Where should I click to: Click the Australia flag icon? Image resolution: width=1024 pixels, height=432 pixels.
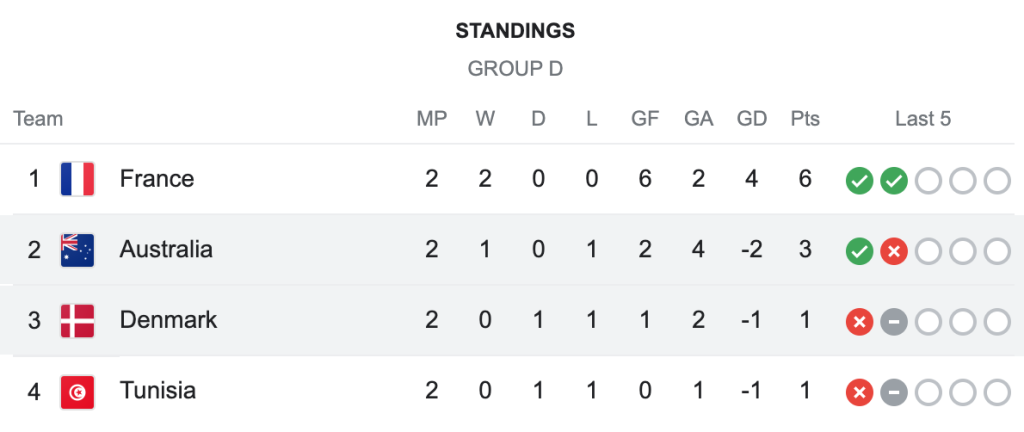(x=77, y=249)
